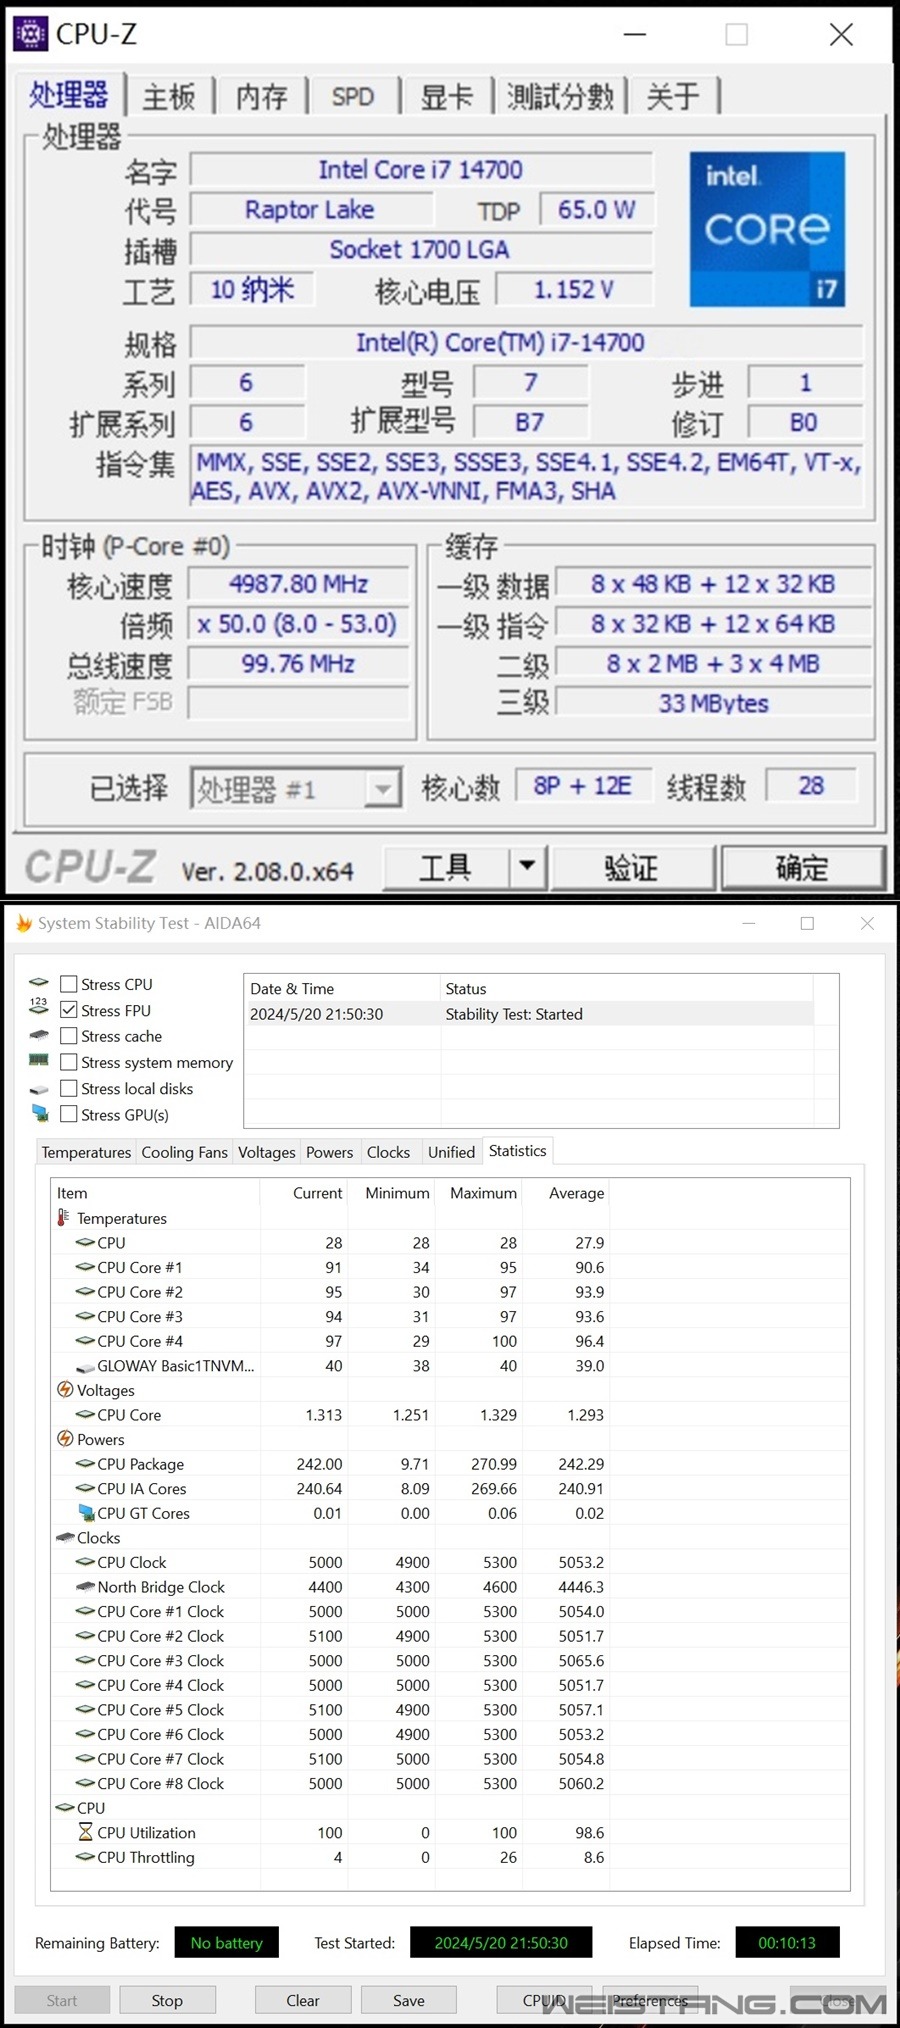The height and width of the screenshot is (2028, 900).
Task: Click the Powers lightning icon in statistics list
Action: pos(65,1438)
